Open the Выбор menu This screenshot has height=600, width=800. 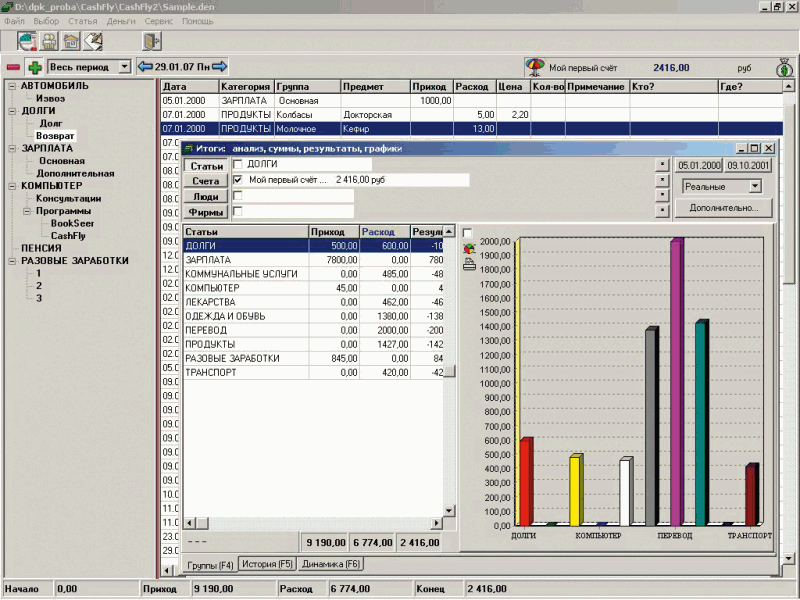(46, 21)
